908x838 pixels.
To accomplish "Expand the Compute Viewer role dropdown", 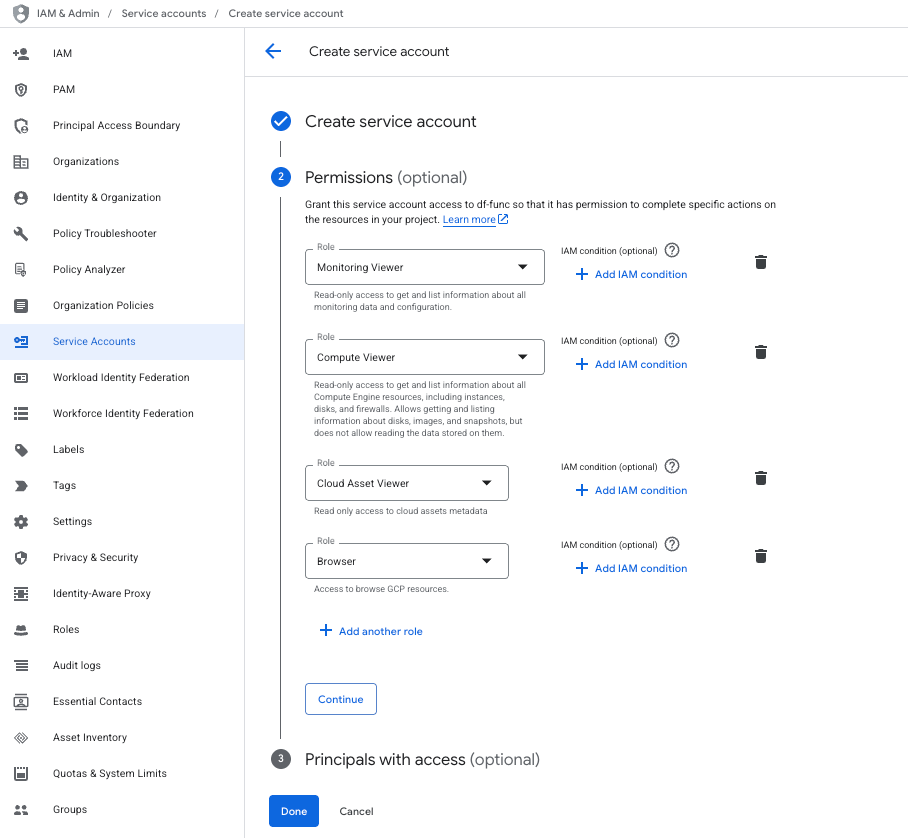I will click(x=424, y=358).
